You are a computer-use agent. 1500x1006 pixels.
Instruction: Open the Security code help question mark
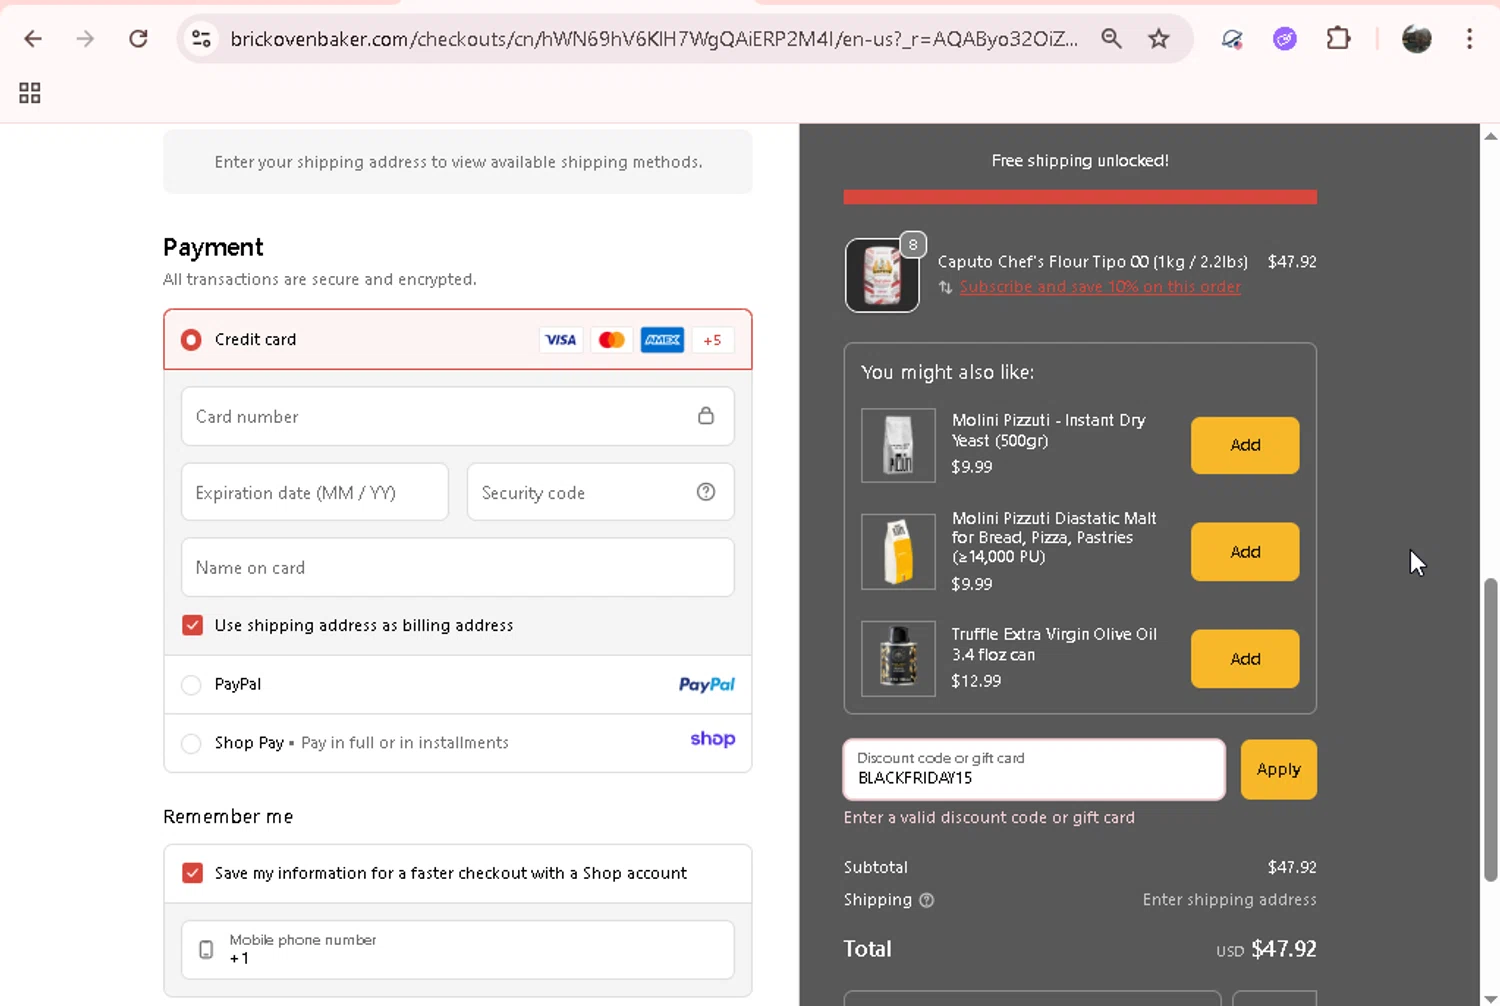[706, 492]
